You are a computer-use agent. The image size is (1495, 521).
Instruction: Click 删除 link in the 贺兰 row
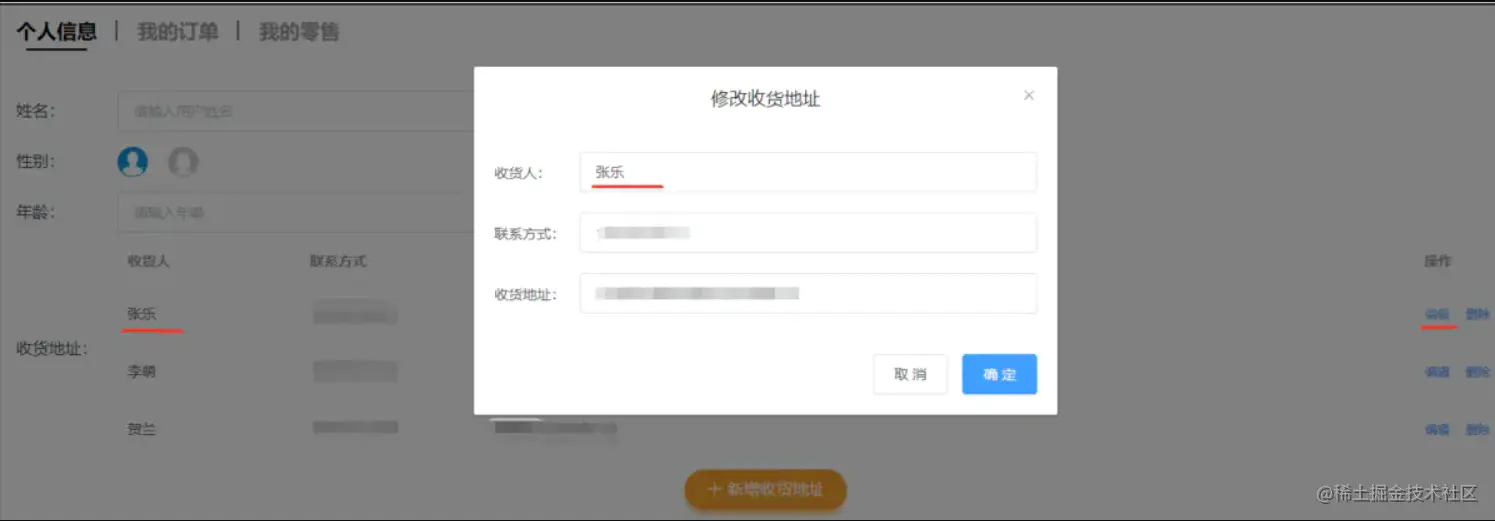(1477, 430)
